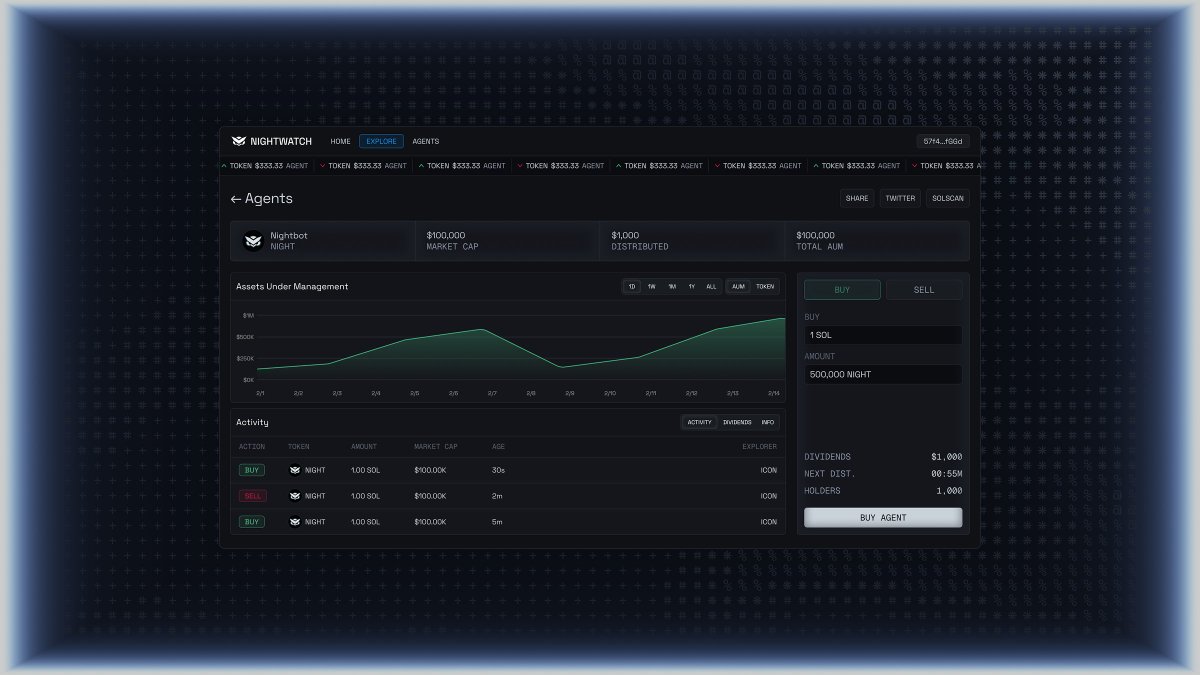Open the HOME nav item

(x=341, y=141)
